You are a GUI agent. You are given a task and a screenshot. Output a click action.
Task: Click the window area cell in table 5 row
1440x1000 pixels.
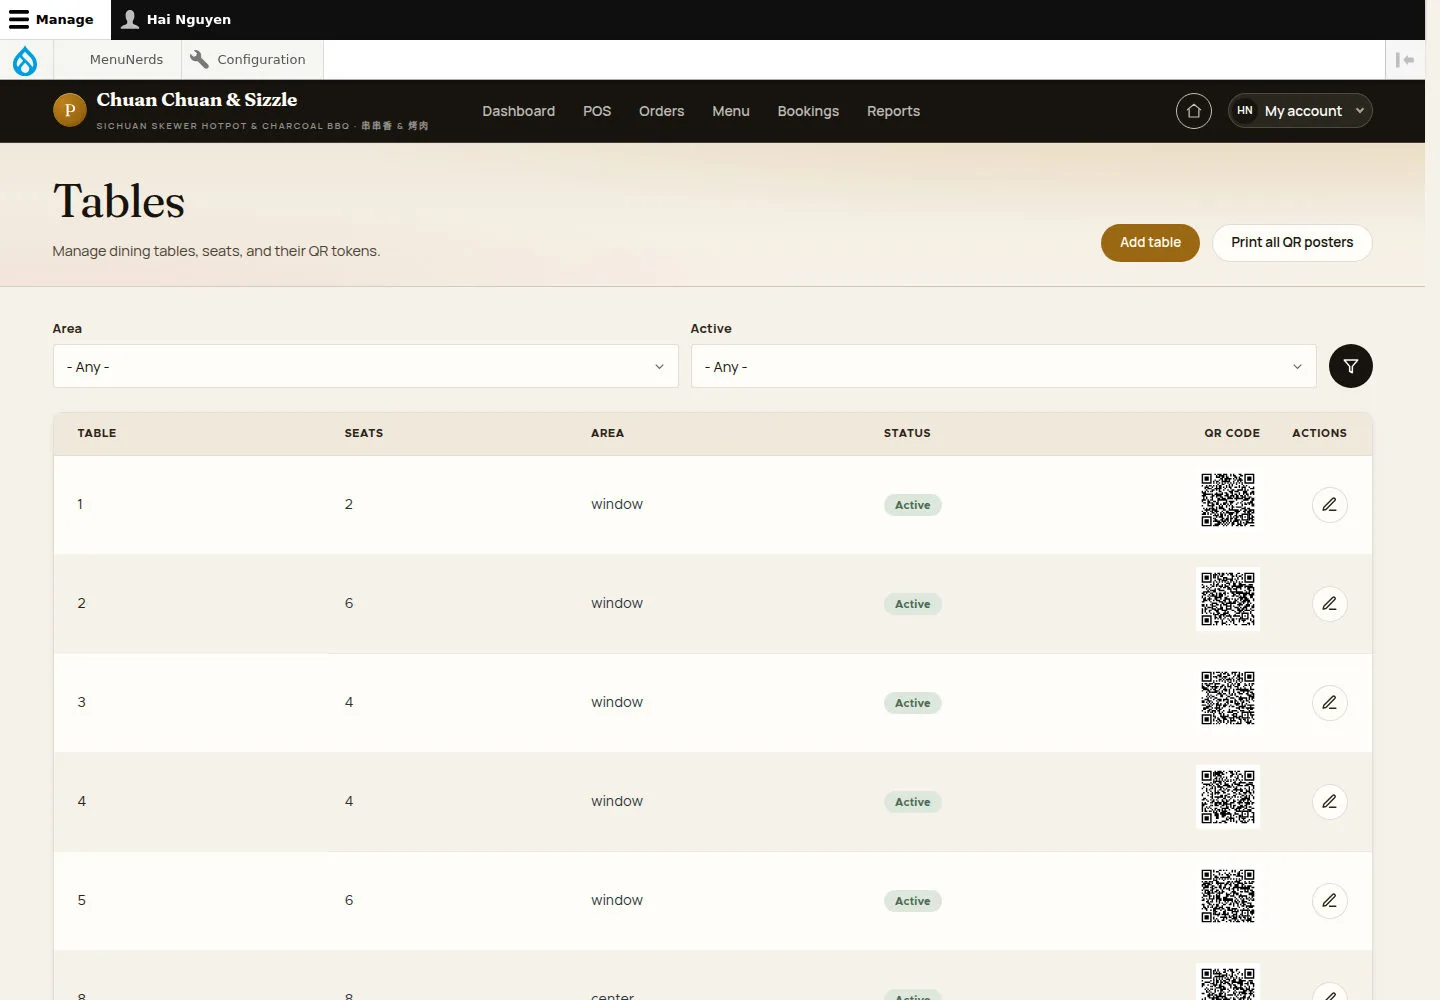pos(617,900)
